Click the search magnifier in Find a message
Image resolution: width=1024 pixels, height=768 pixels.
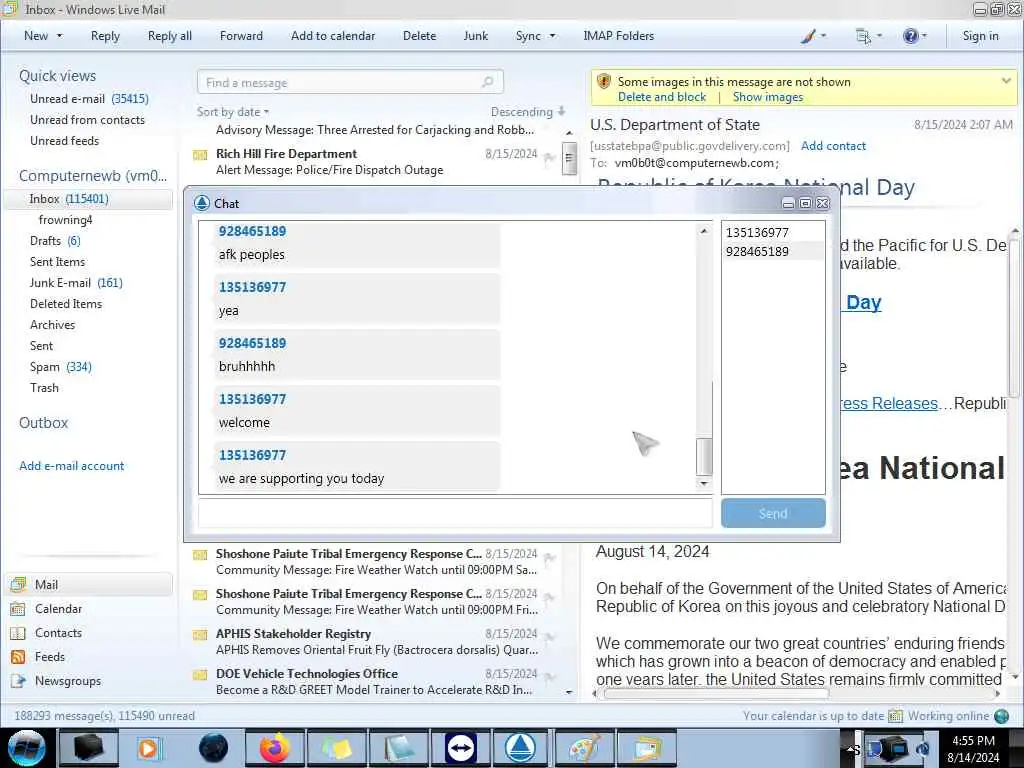(487, 82)
